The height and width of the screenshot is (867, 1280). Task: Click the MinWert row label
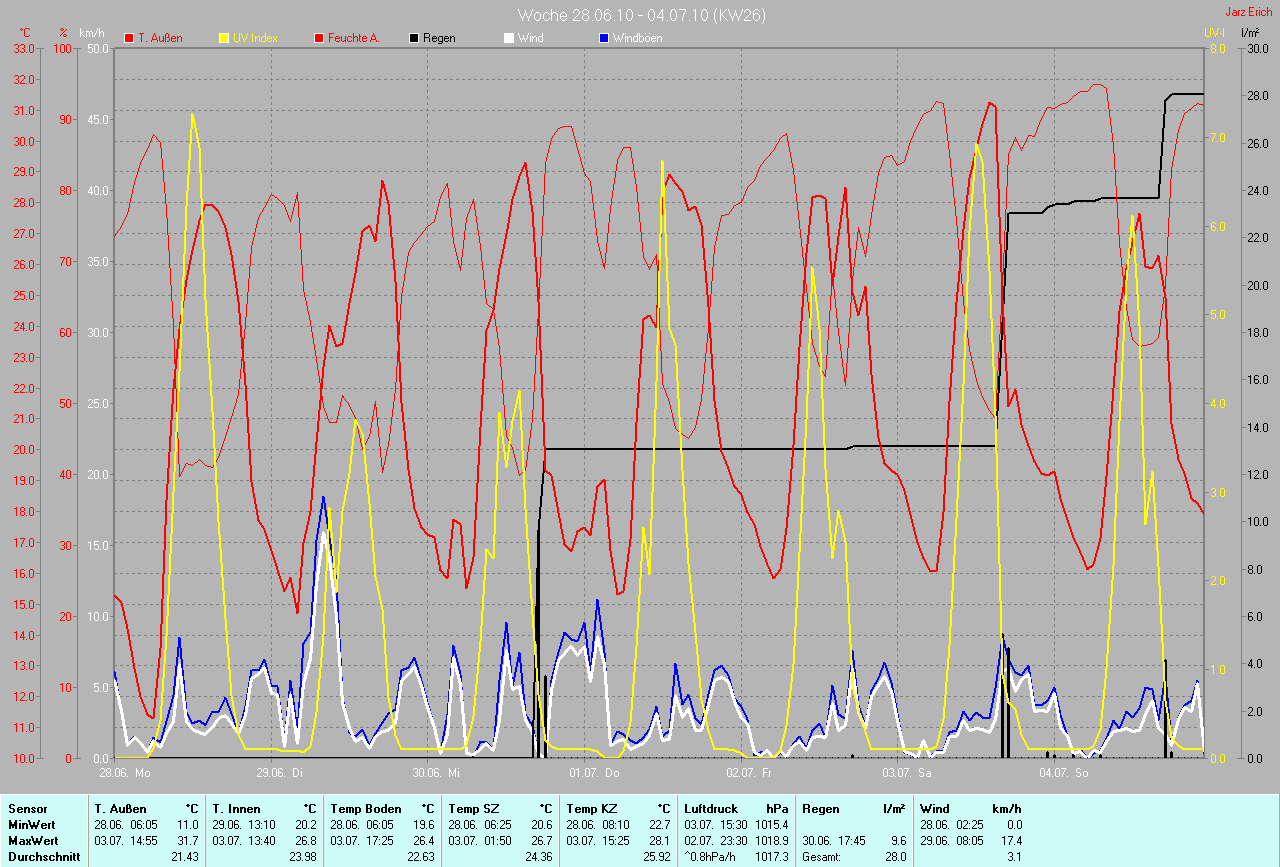[x=29, y=825]
